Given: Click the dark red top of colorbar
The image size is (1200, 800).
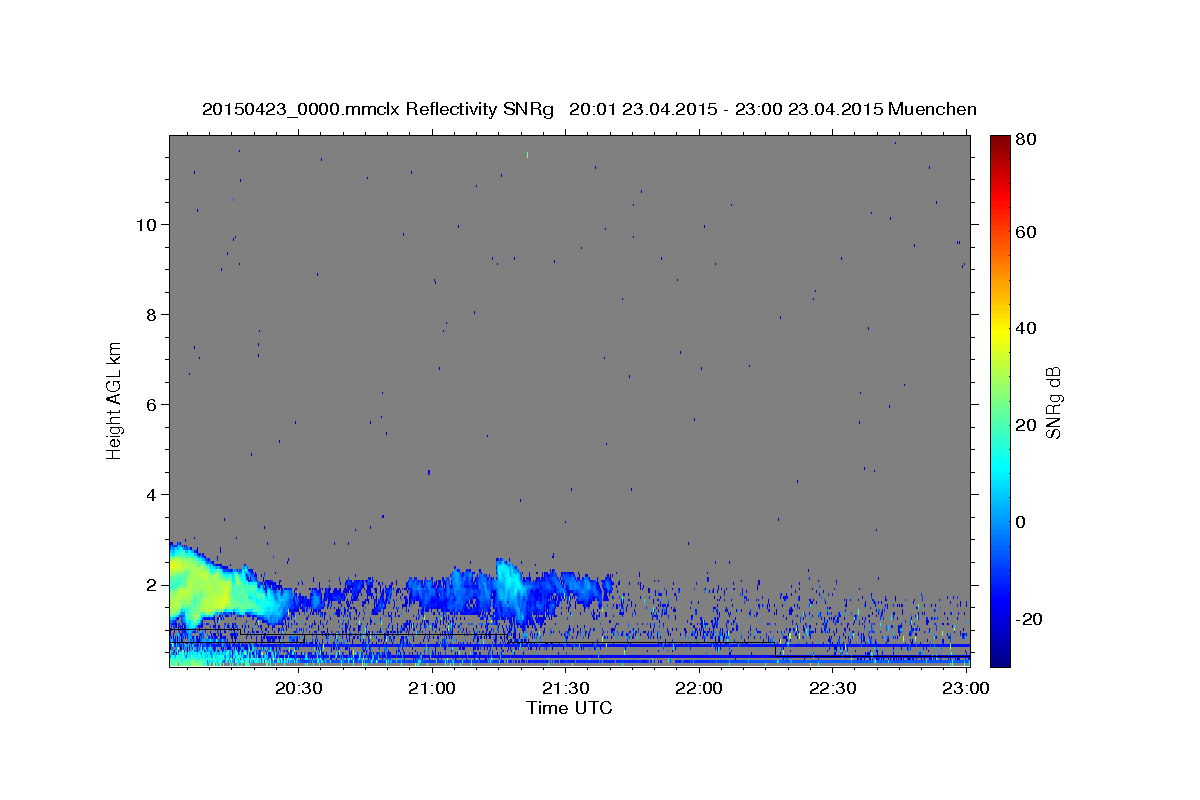Looking at the screenshot, I should pyautogui.click(x=1000, y=145).
